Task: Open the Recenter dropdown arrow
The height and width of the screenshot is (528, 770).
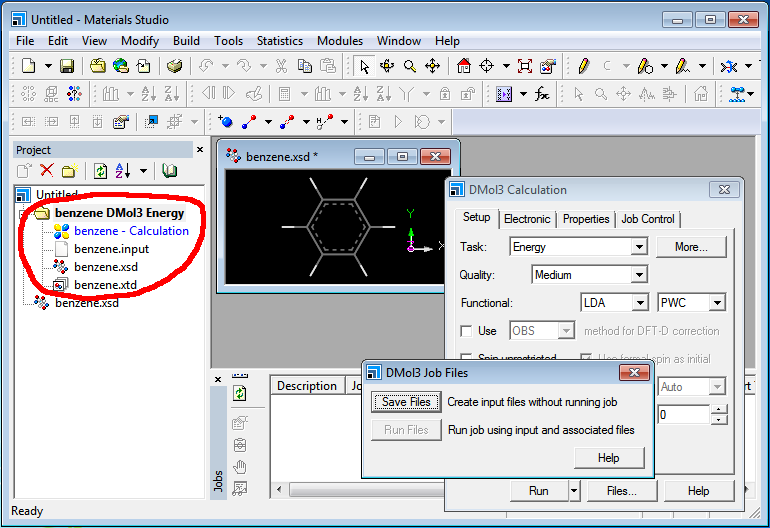Action: click(506, 66)
